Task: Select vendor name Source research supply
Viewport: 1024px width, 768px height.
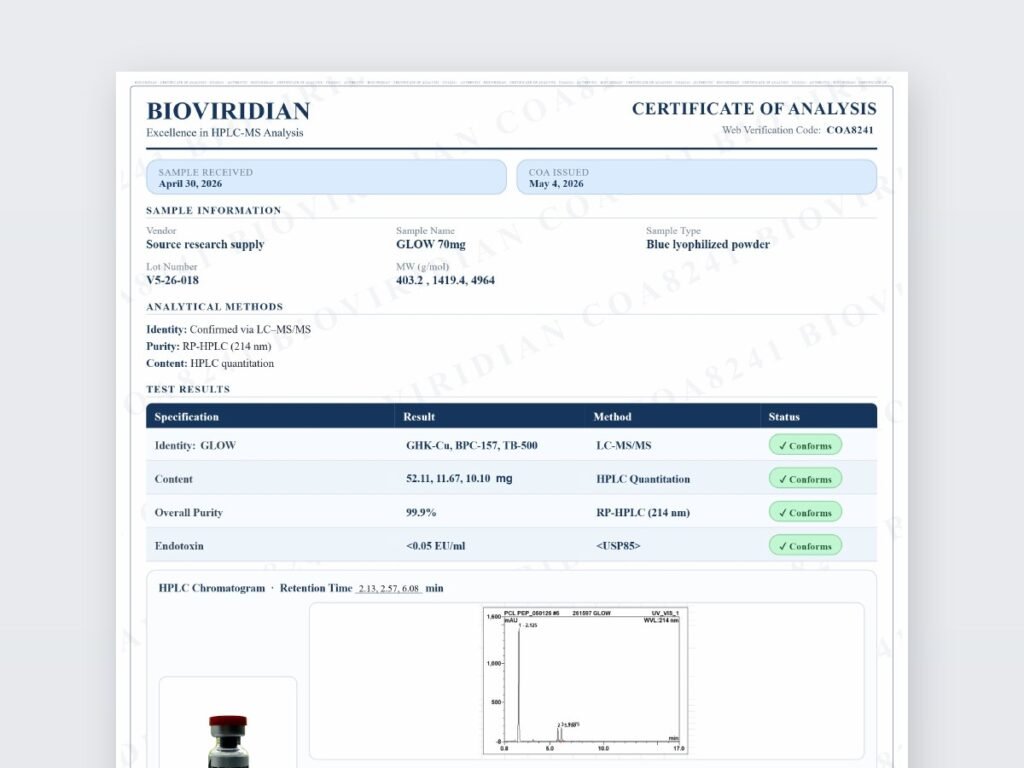Action: pyautogui.click(x=205, y=244)
